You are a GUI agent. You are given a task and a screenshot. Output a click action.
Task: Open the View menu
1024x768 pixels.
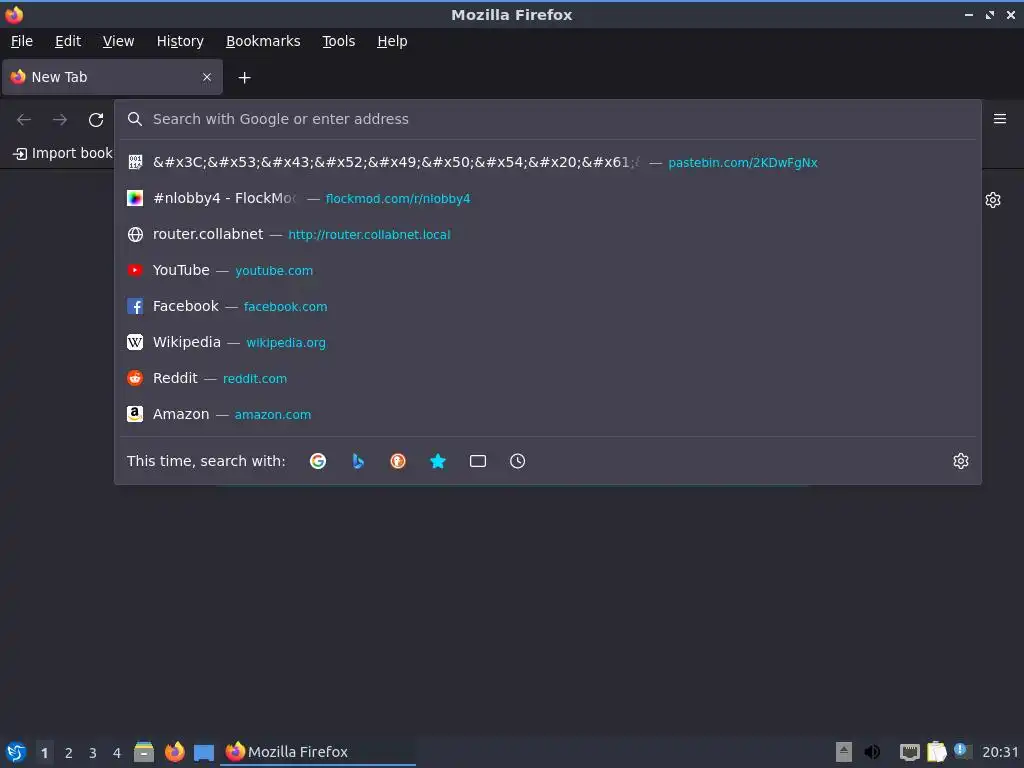(x=118, y=41)
